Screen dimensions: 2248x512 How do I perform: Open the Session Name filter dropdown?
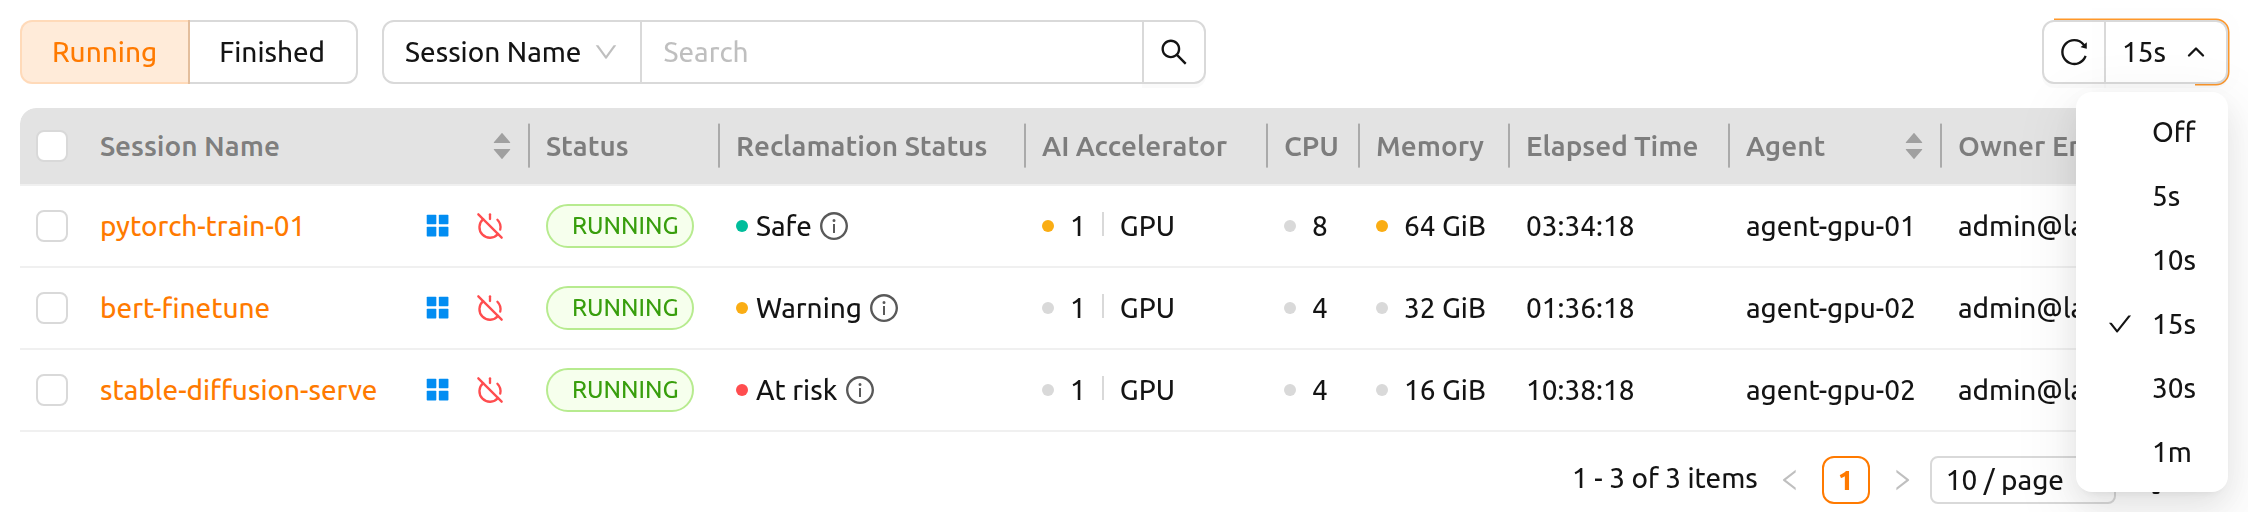click(511, 52)
